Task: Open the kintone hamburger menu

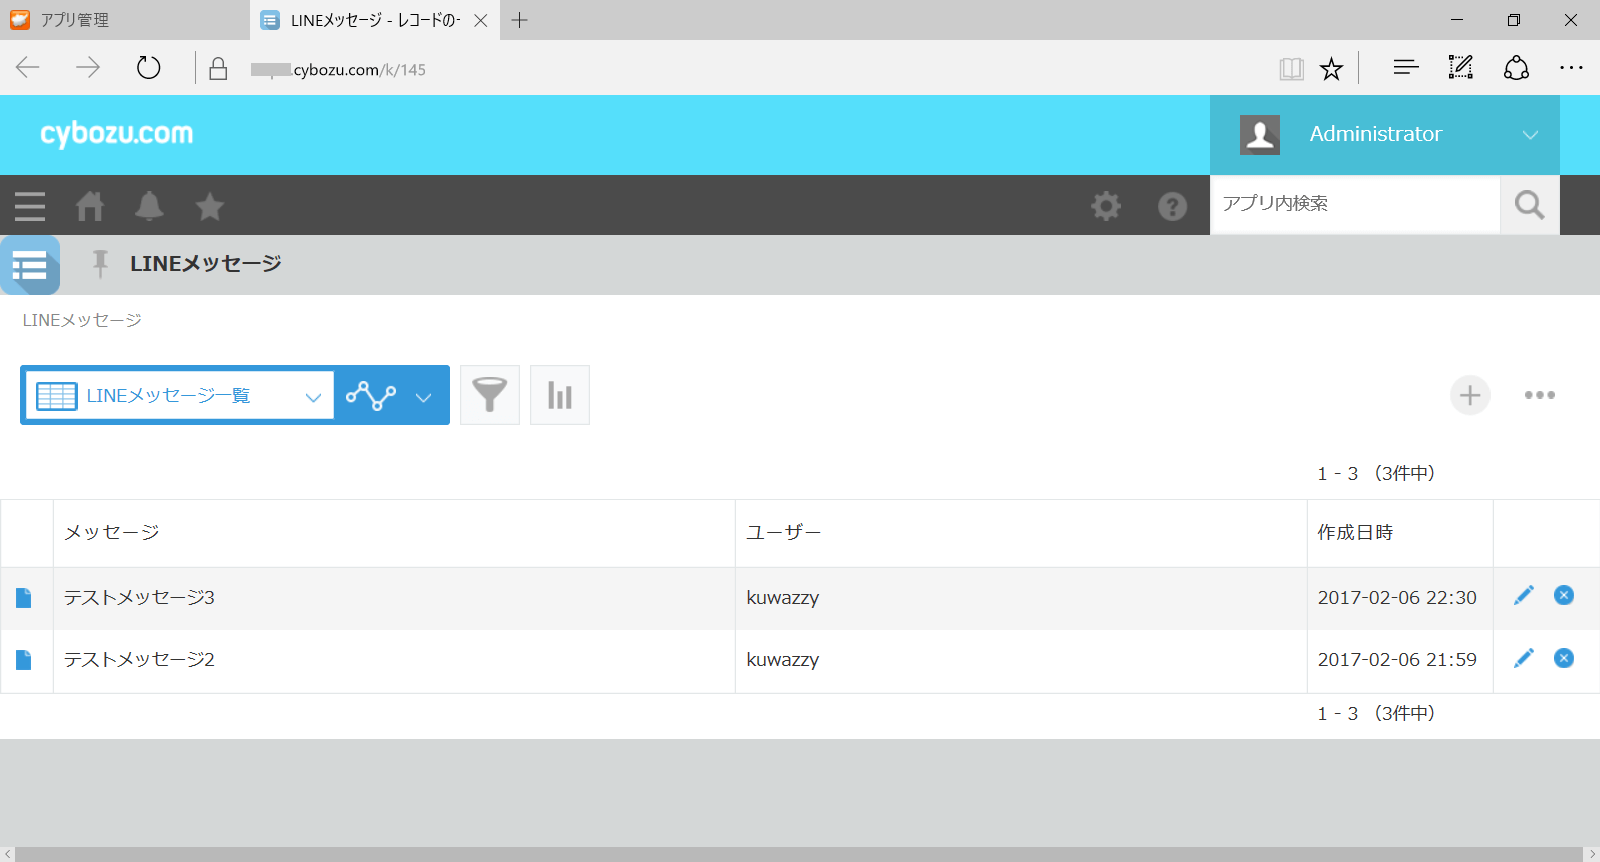Action: tap(30, 206)
